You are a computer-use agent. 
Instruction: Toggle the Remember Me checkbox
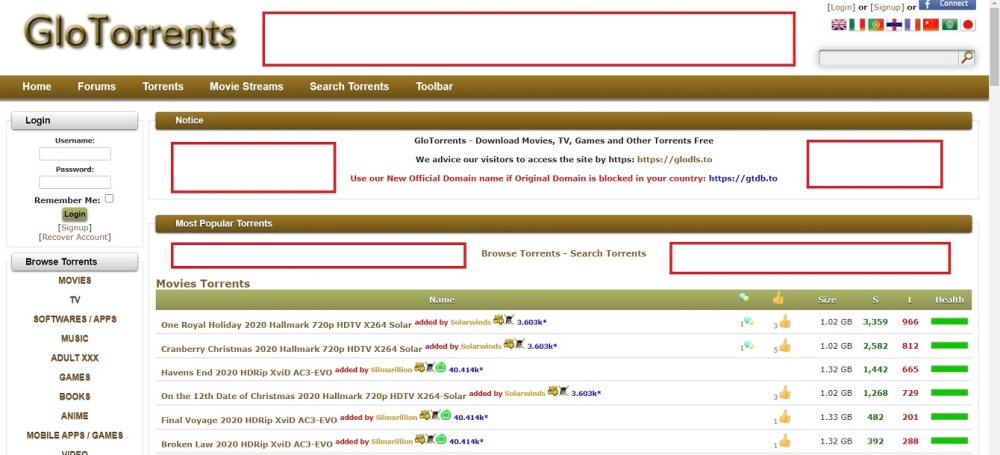coord(109,199)
